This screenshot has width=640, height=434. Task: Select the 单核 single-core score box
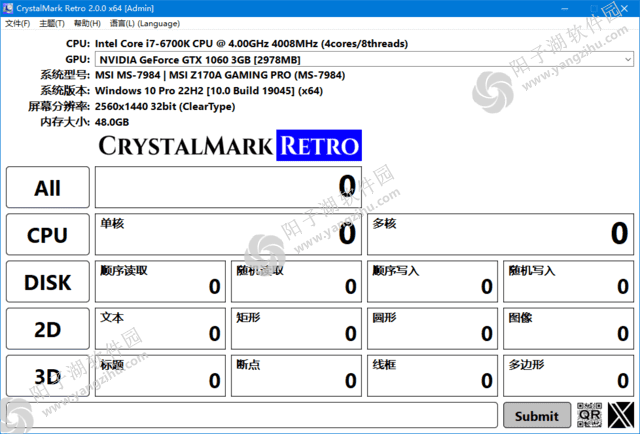coord(228,235)
